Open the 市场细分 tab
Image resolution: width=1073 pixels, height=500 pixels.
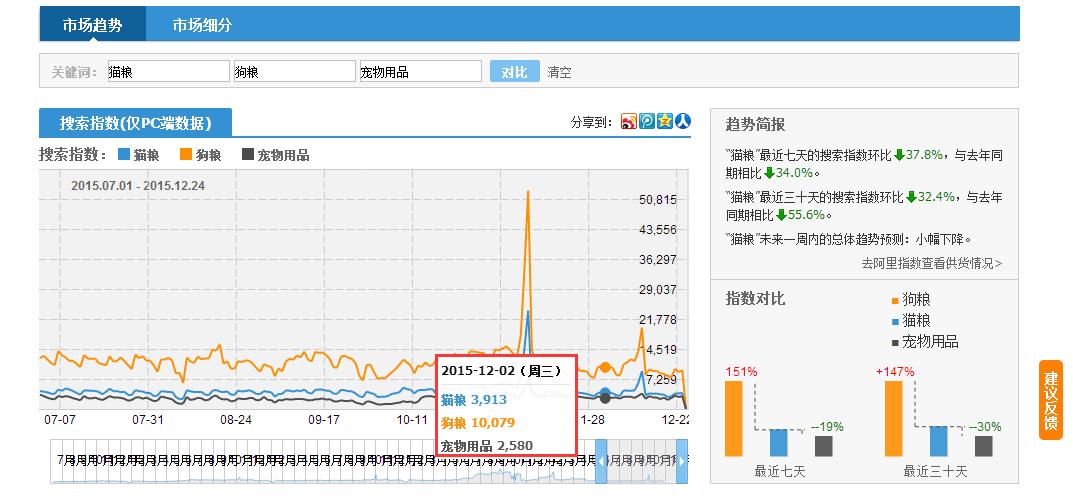click(202, 25)
